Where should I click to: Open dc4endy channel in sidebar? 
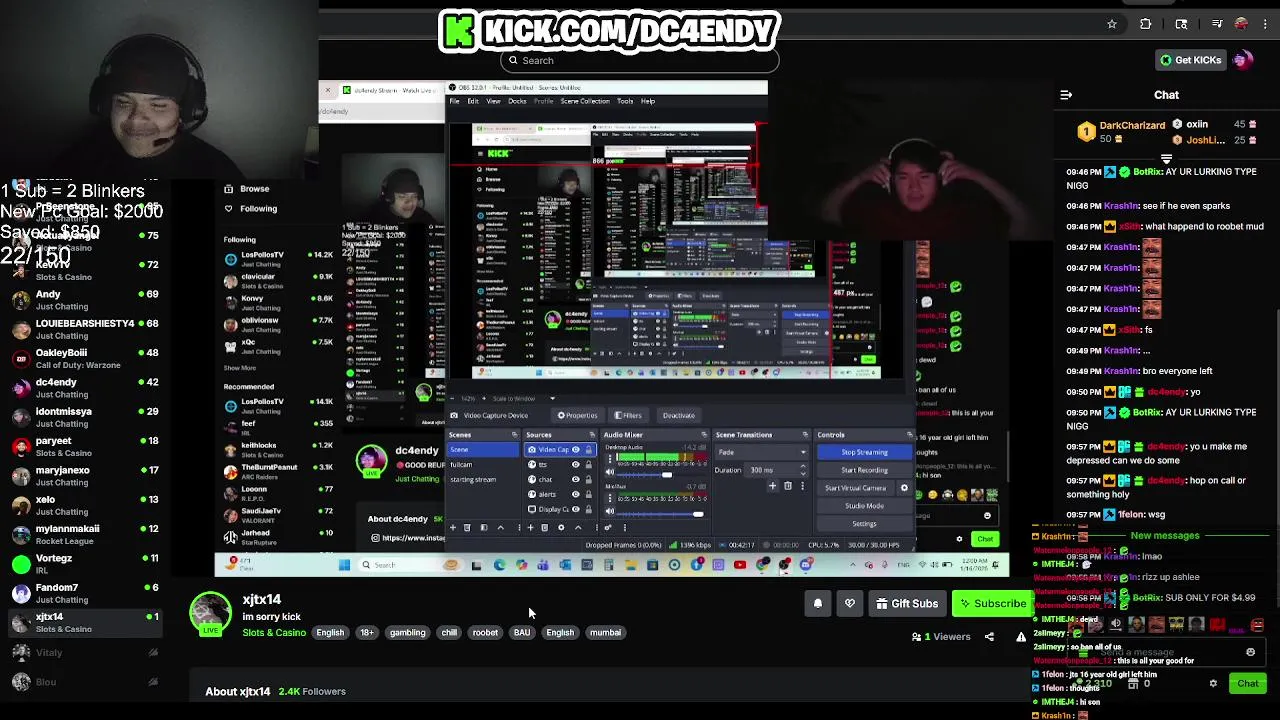[x=85, y=388]
